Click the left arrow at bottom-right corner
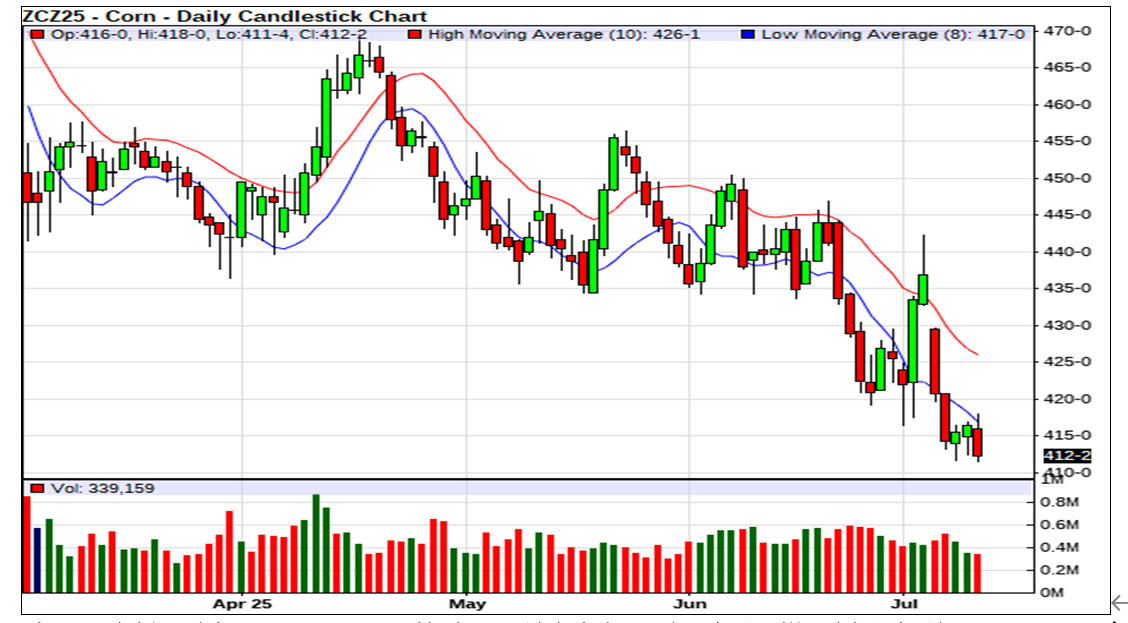This screenshot has height=623, width=1128. click(1118, 602)
